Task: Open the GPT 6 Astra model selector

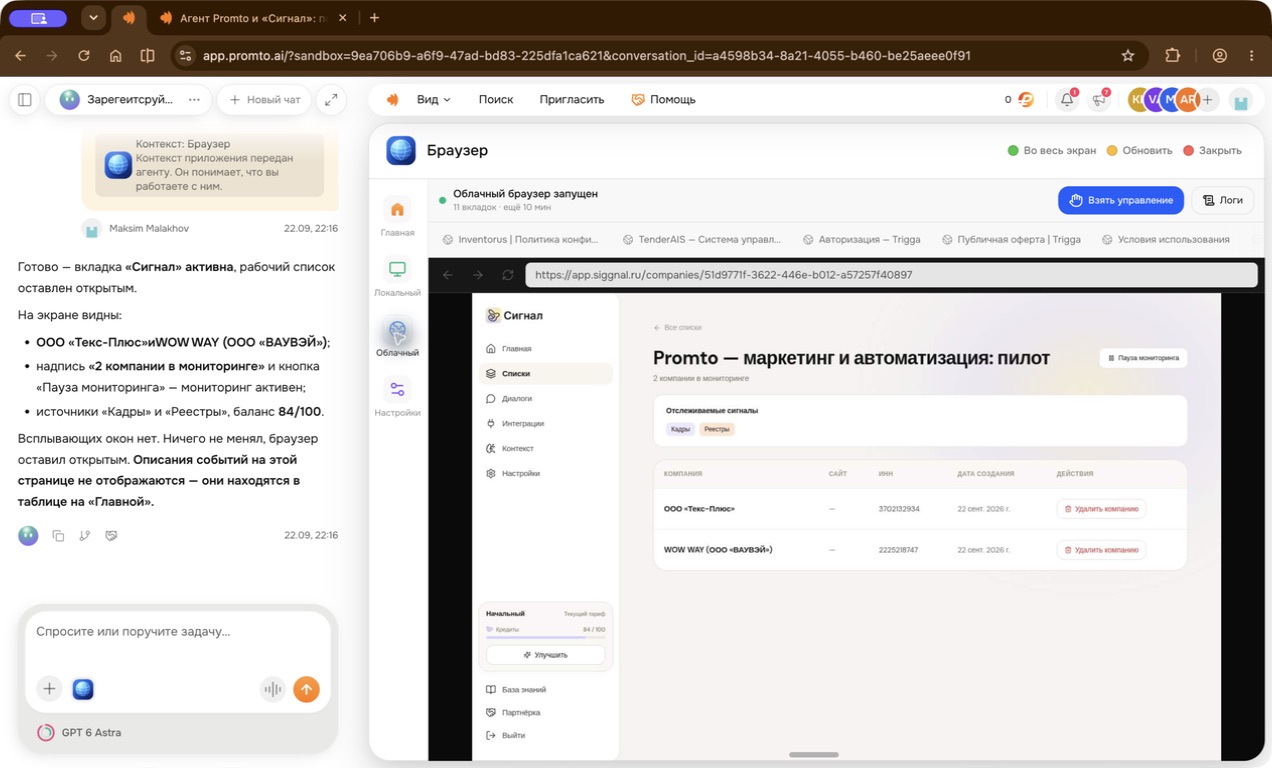Action: [79, 732]
